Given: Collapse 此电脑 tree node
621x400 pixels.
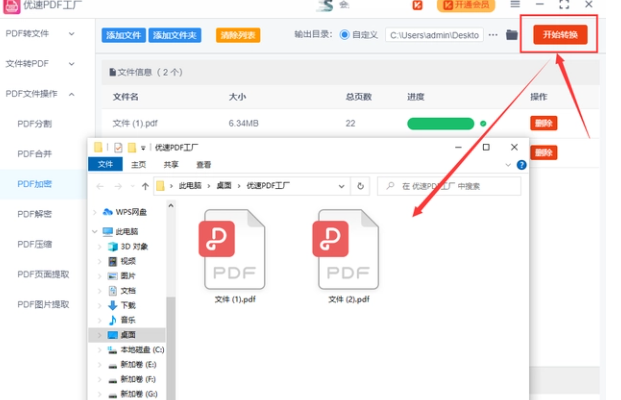Looking at the screenshot, I should point(95,231).
